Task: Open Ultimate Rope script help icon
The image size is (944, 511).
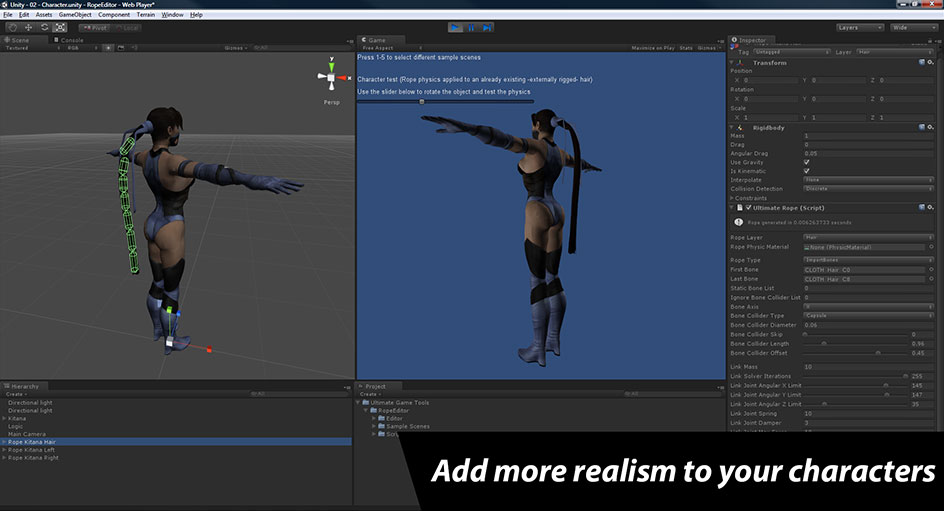Action: [x=921, y=207]
